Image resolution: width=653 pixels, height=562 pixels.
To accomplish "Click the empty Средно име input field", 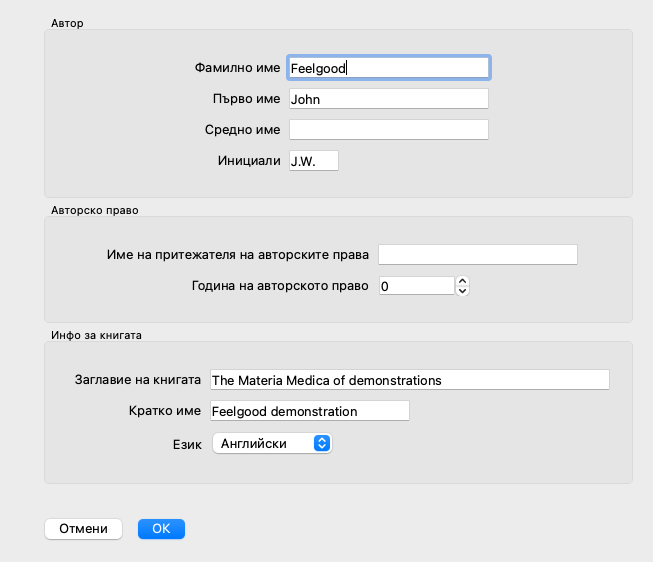I will click(x=388, y=130).
